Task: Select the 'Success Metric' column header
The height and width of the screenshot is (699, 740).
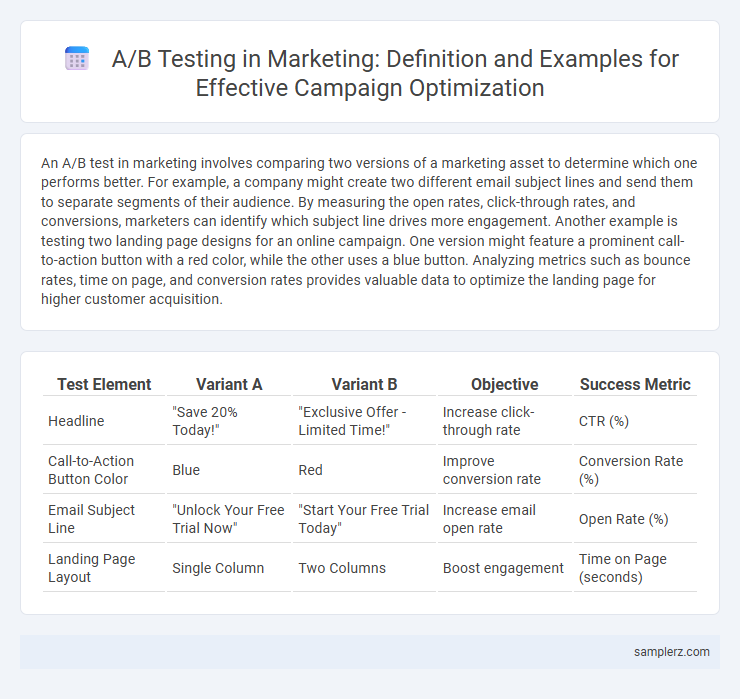Action: tap(635, 385)
